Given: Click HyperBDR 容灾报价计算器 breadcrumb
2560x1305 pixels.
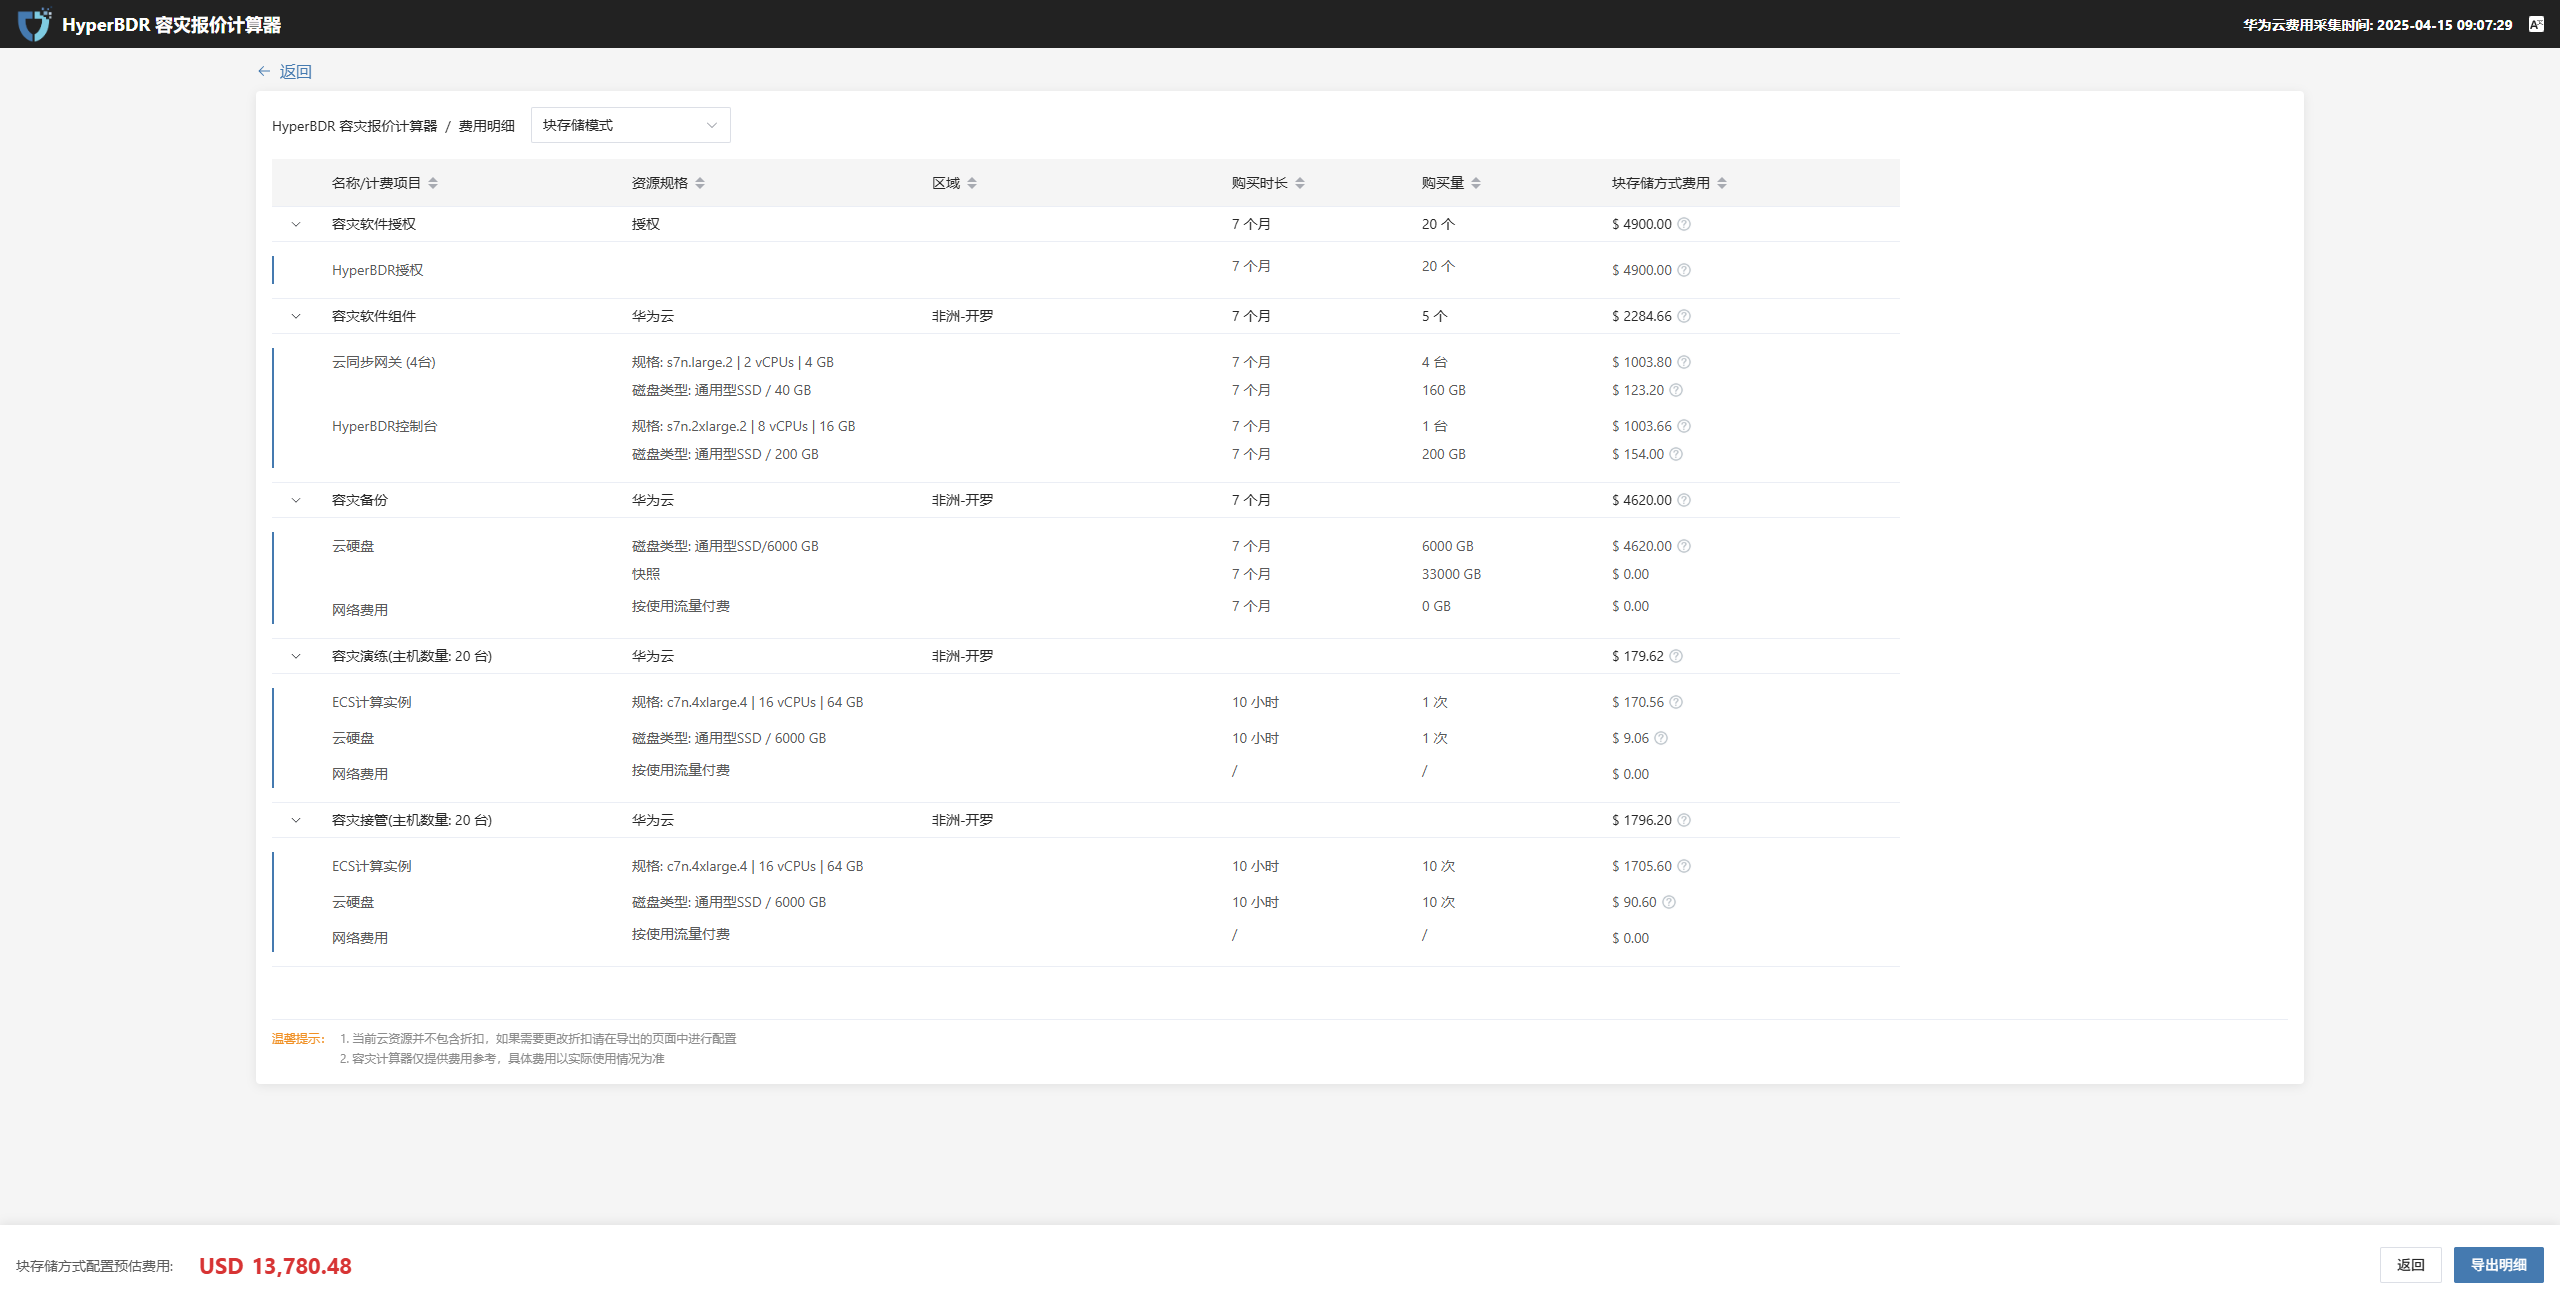Looking at the screenshot, I should coord(355,126).
